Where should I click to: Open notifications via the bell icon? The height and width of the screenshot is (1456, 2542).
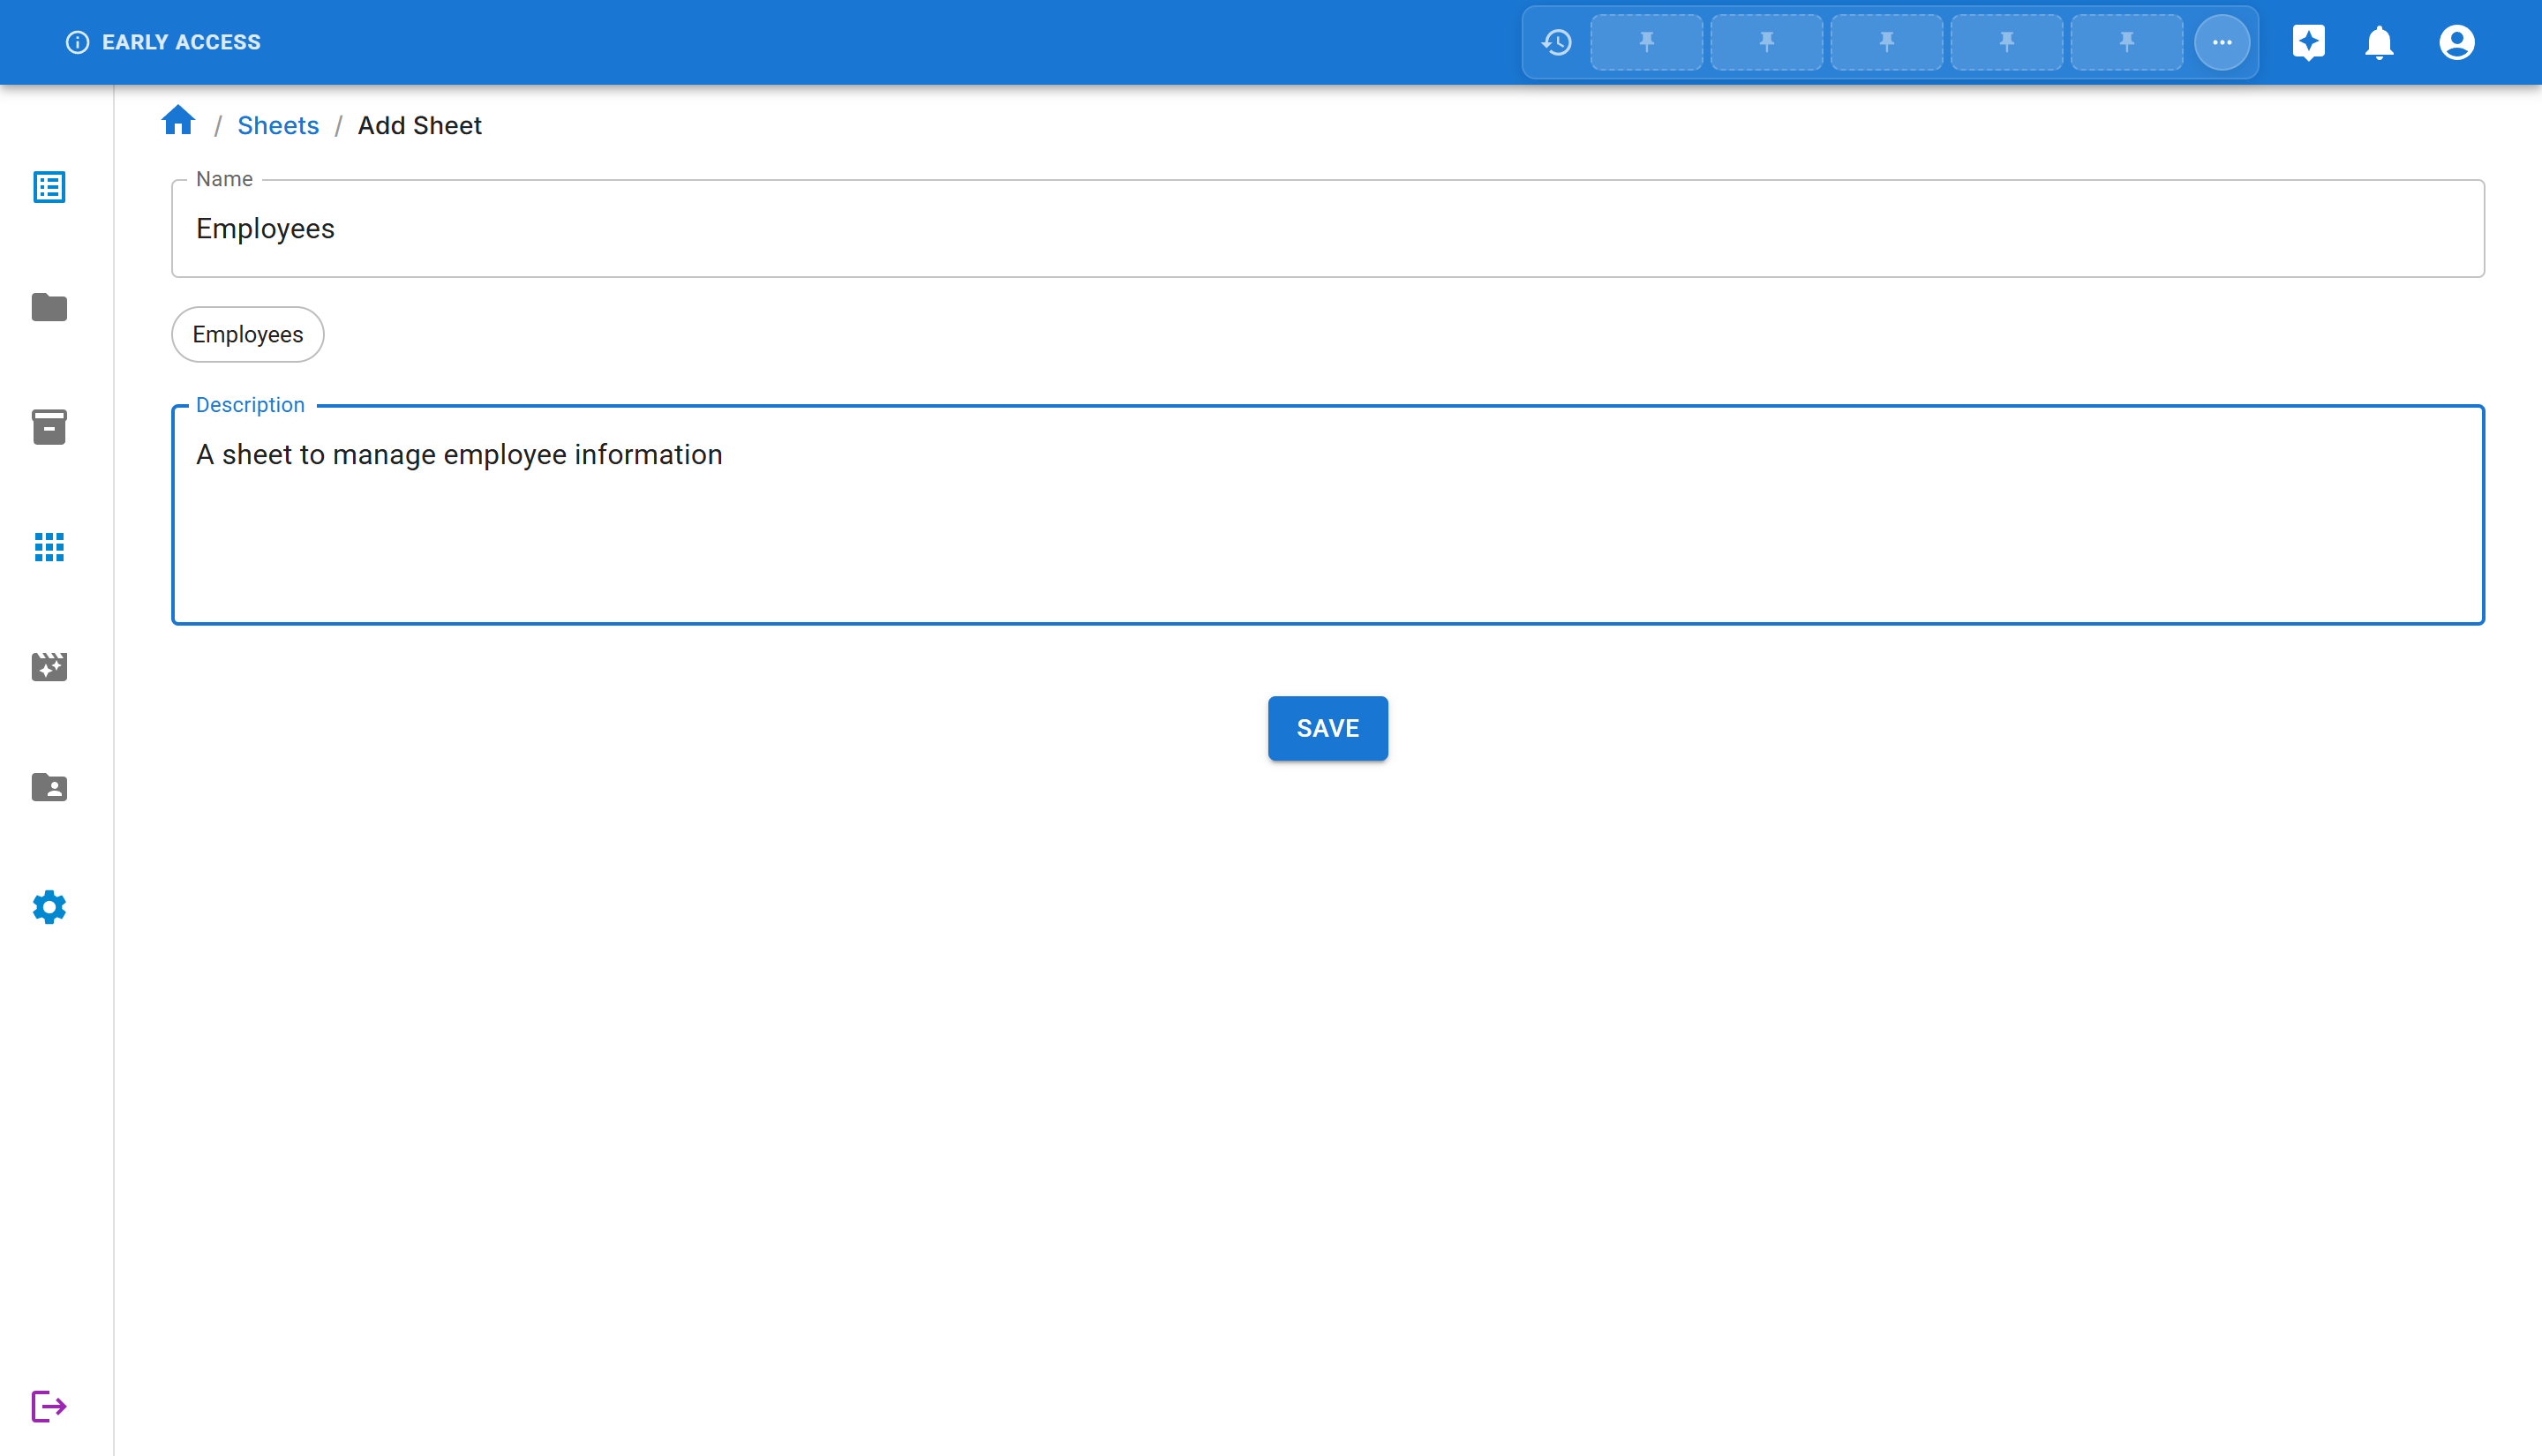point(2380,42)
